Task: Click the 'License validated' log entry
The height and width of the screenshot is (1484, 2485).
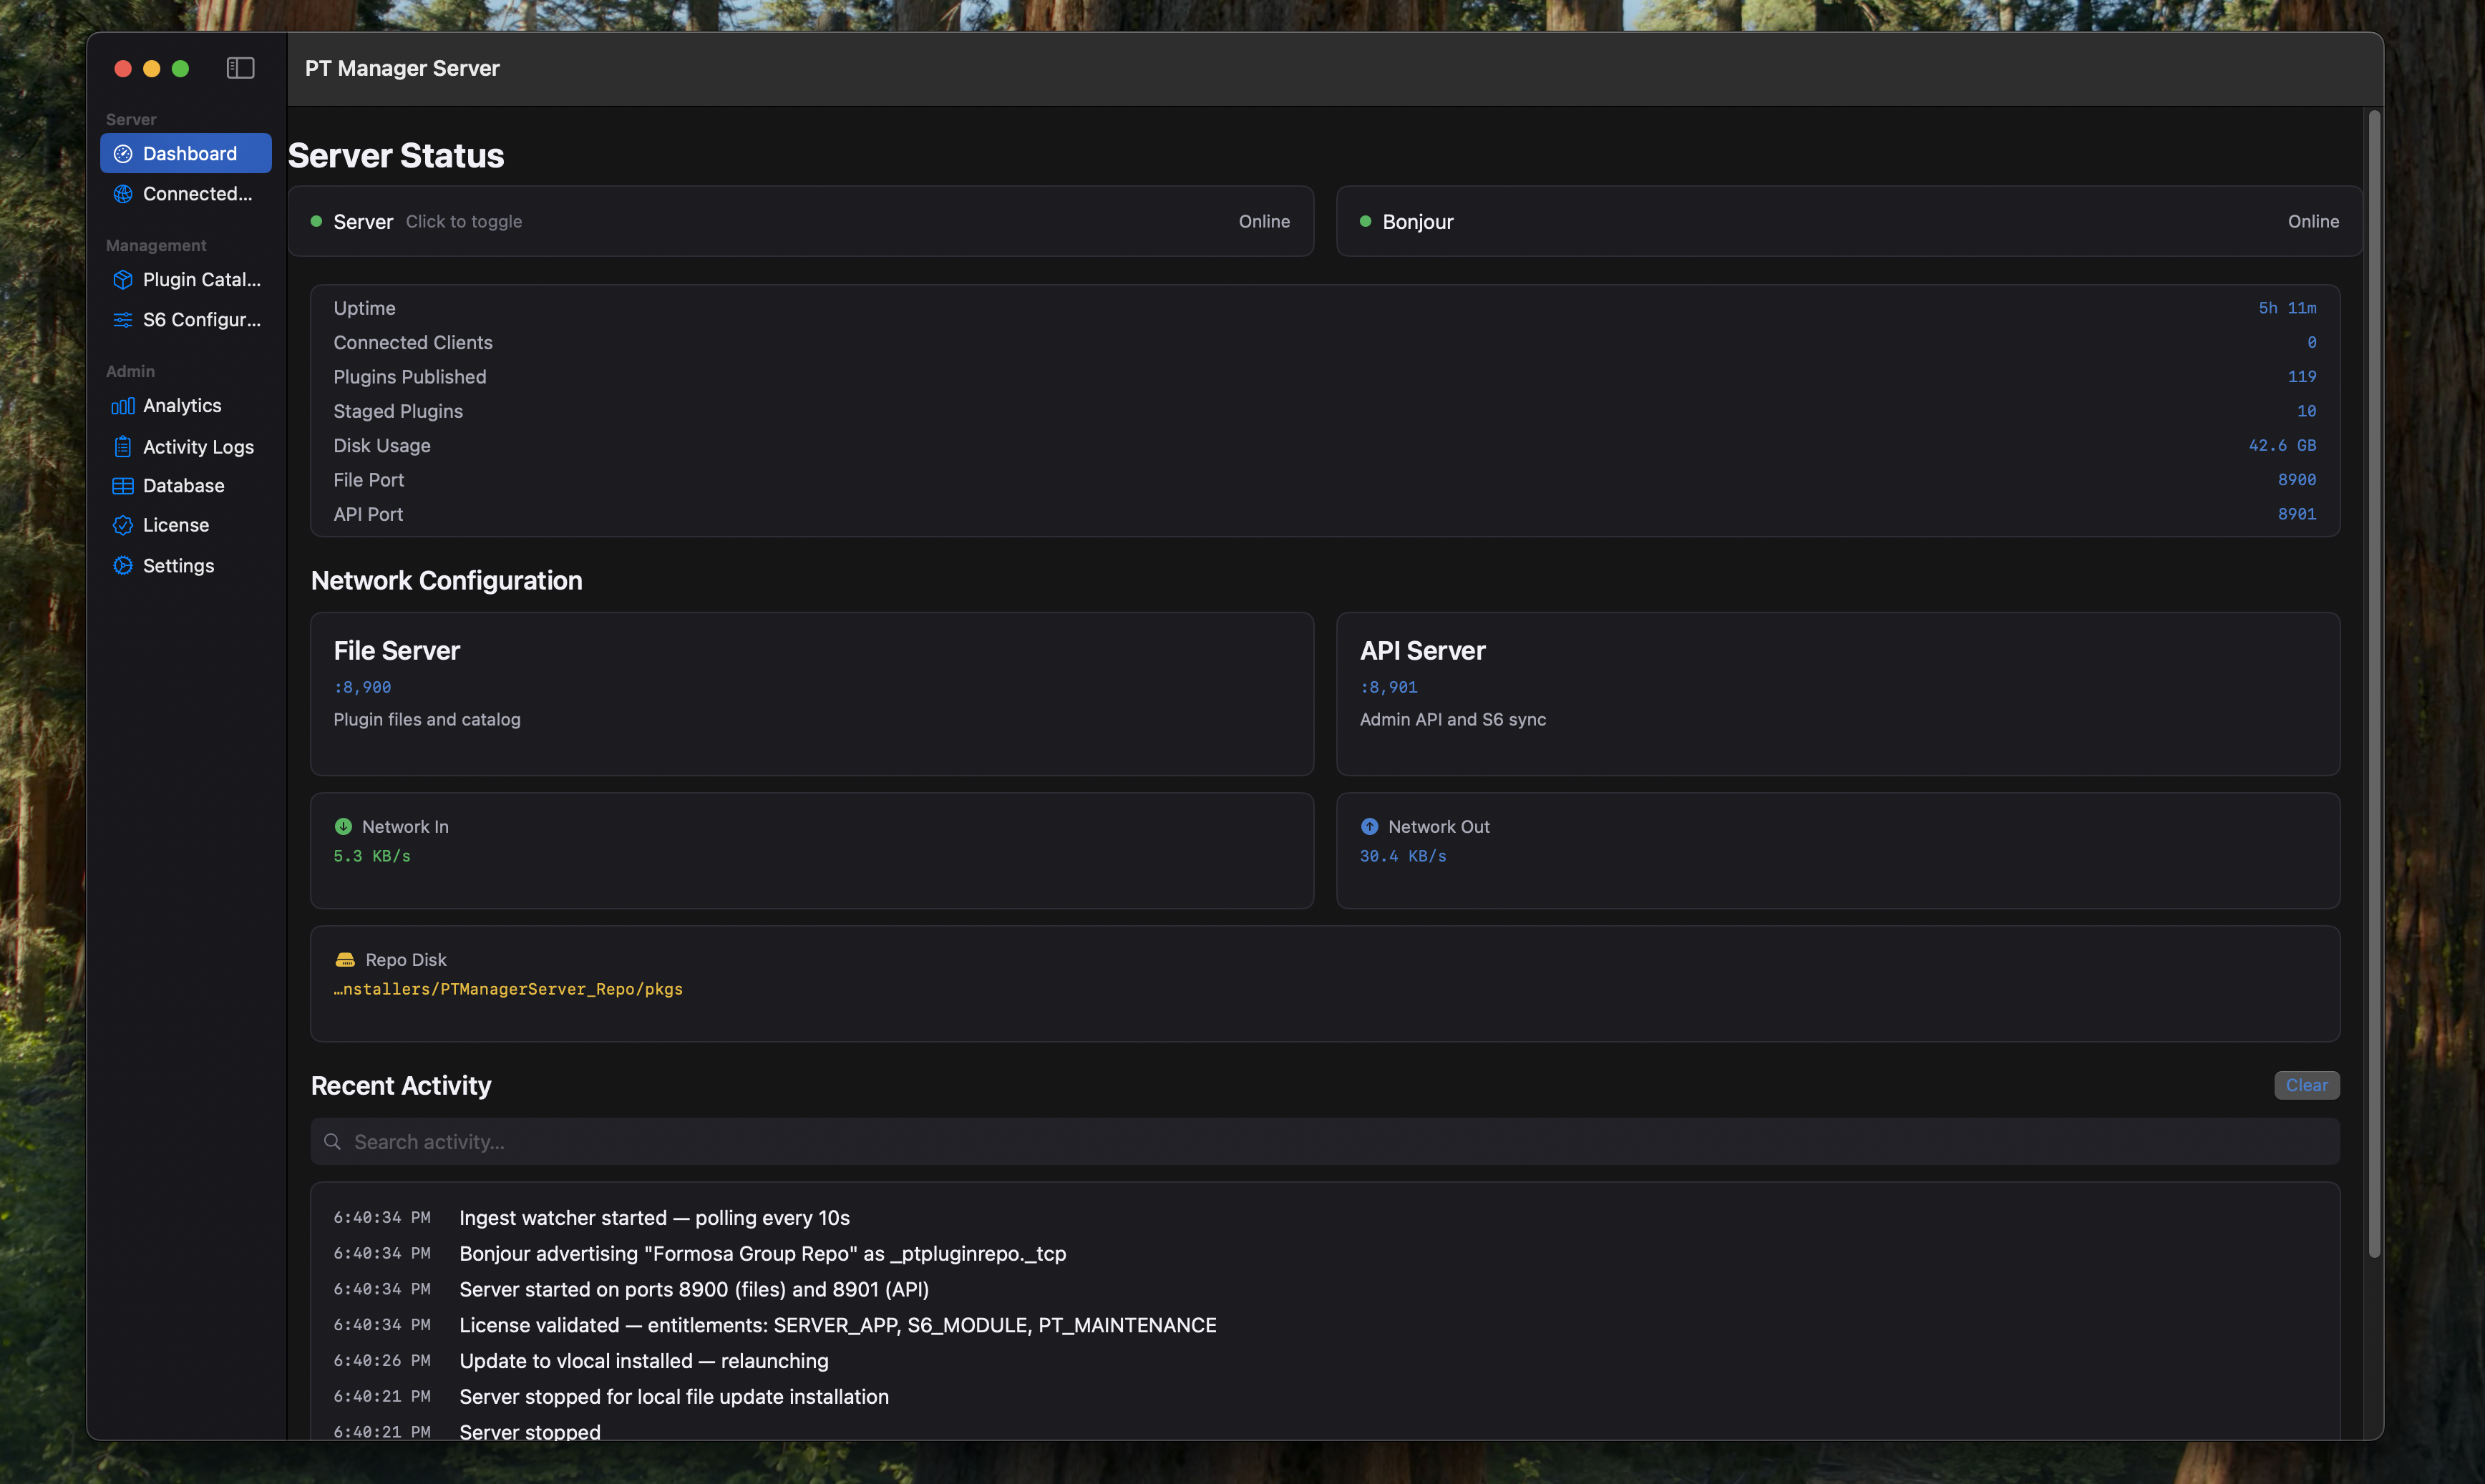Action: (837, 1326)
